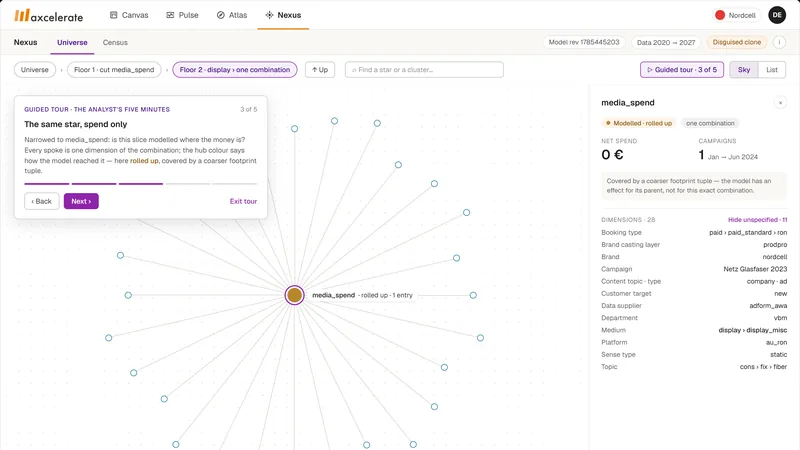Click the Topic value cons fix fiber
This screenshot has width=800, height=450.
coord(763,367)
